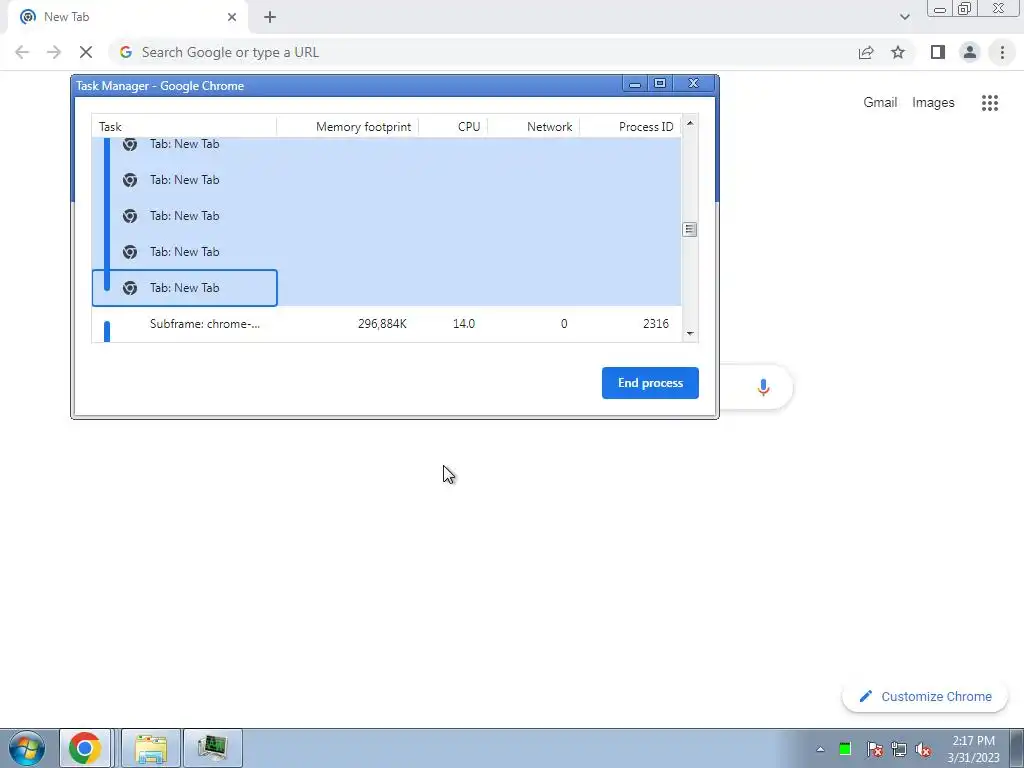1024x768 pixels.
Task: Sort by Task column header
Action: (184, 127)
